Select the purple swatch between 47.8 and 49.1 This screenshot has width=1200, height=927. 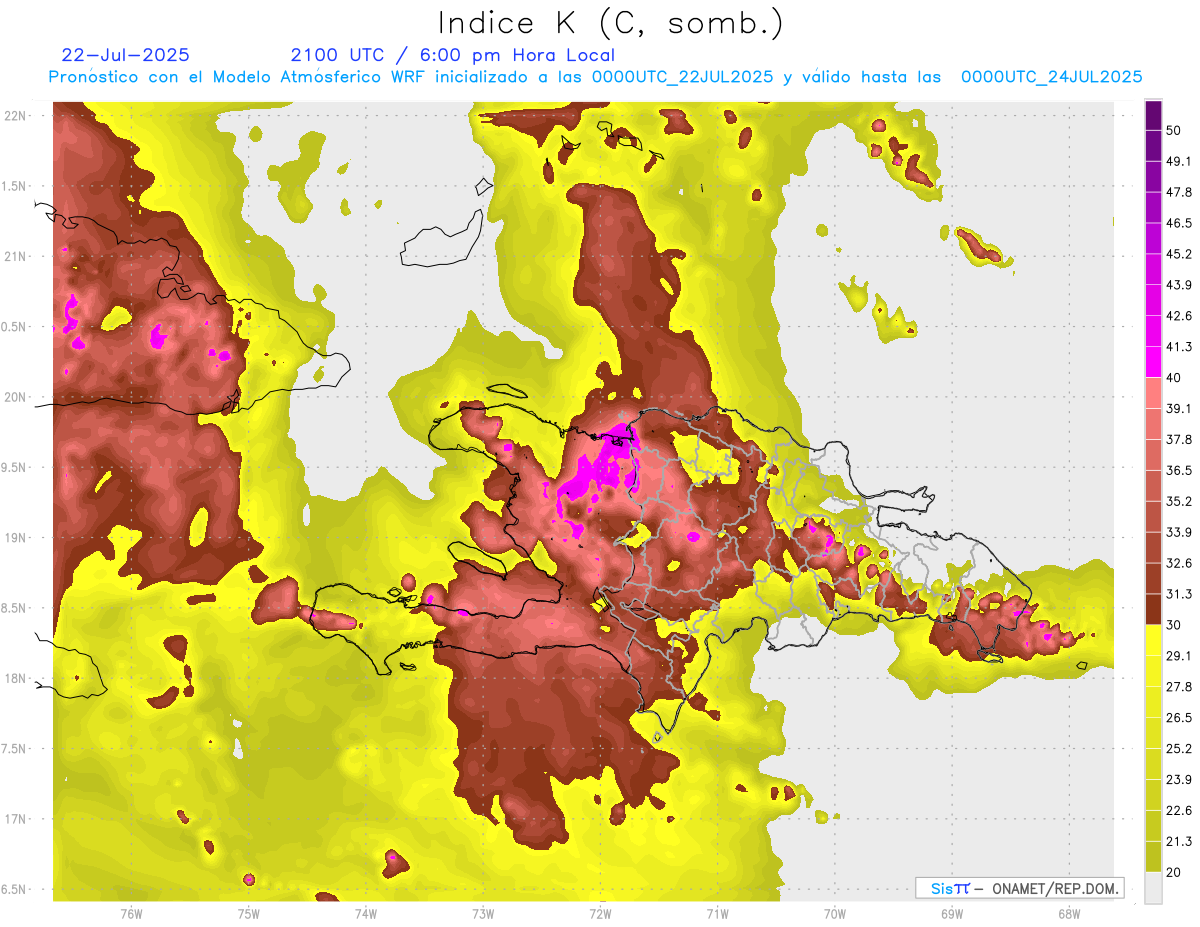click(x=1153, y=177)
